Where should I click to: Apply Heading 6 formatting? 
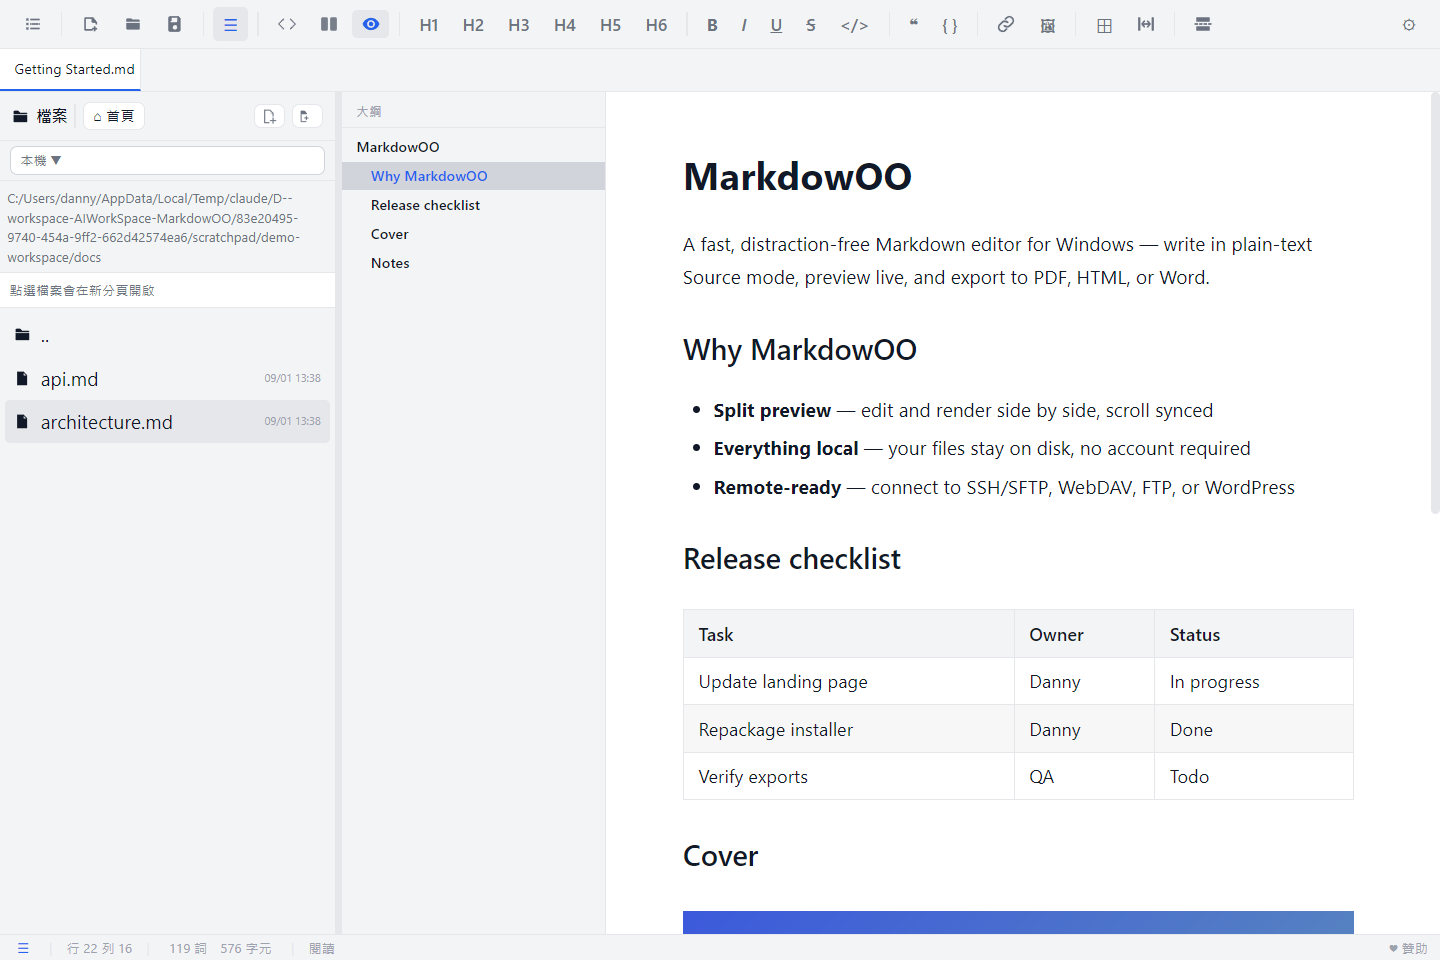(x=657, y=25)
